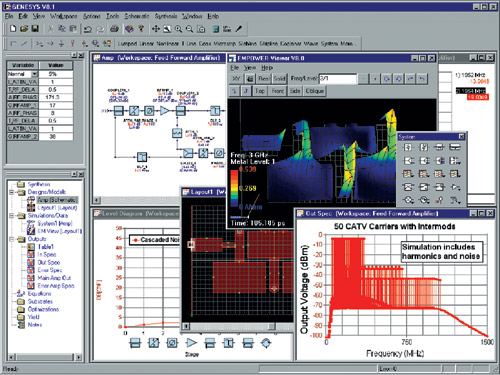Screen dimensions: 500x375
Task: Open the Synthesis menu
Action: pos(166,16)
